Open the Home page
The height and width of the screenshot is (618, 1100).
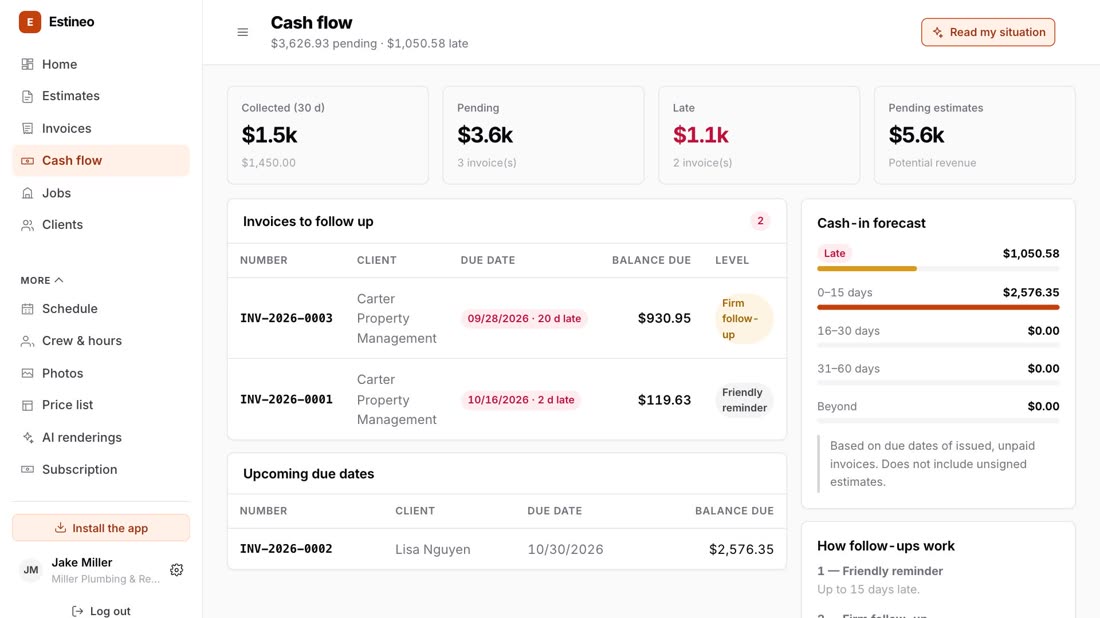tap(101, 65)
